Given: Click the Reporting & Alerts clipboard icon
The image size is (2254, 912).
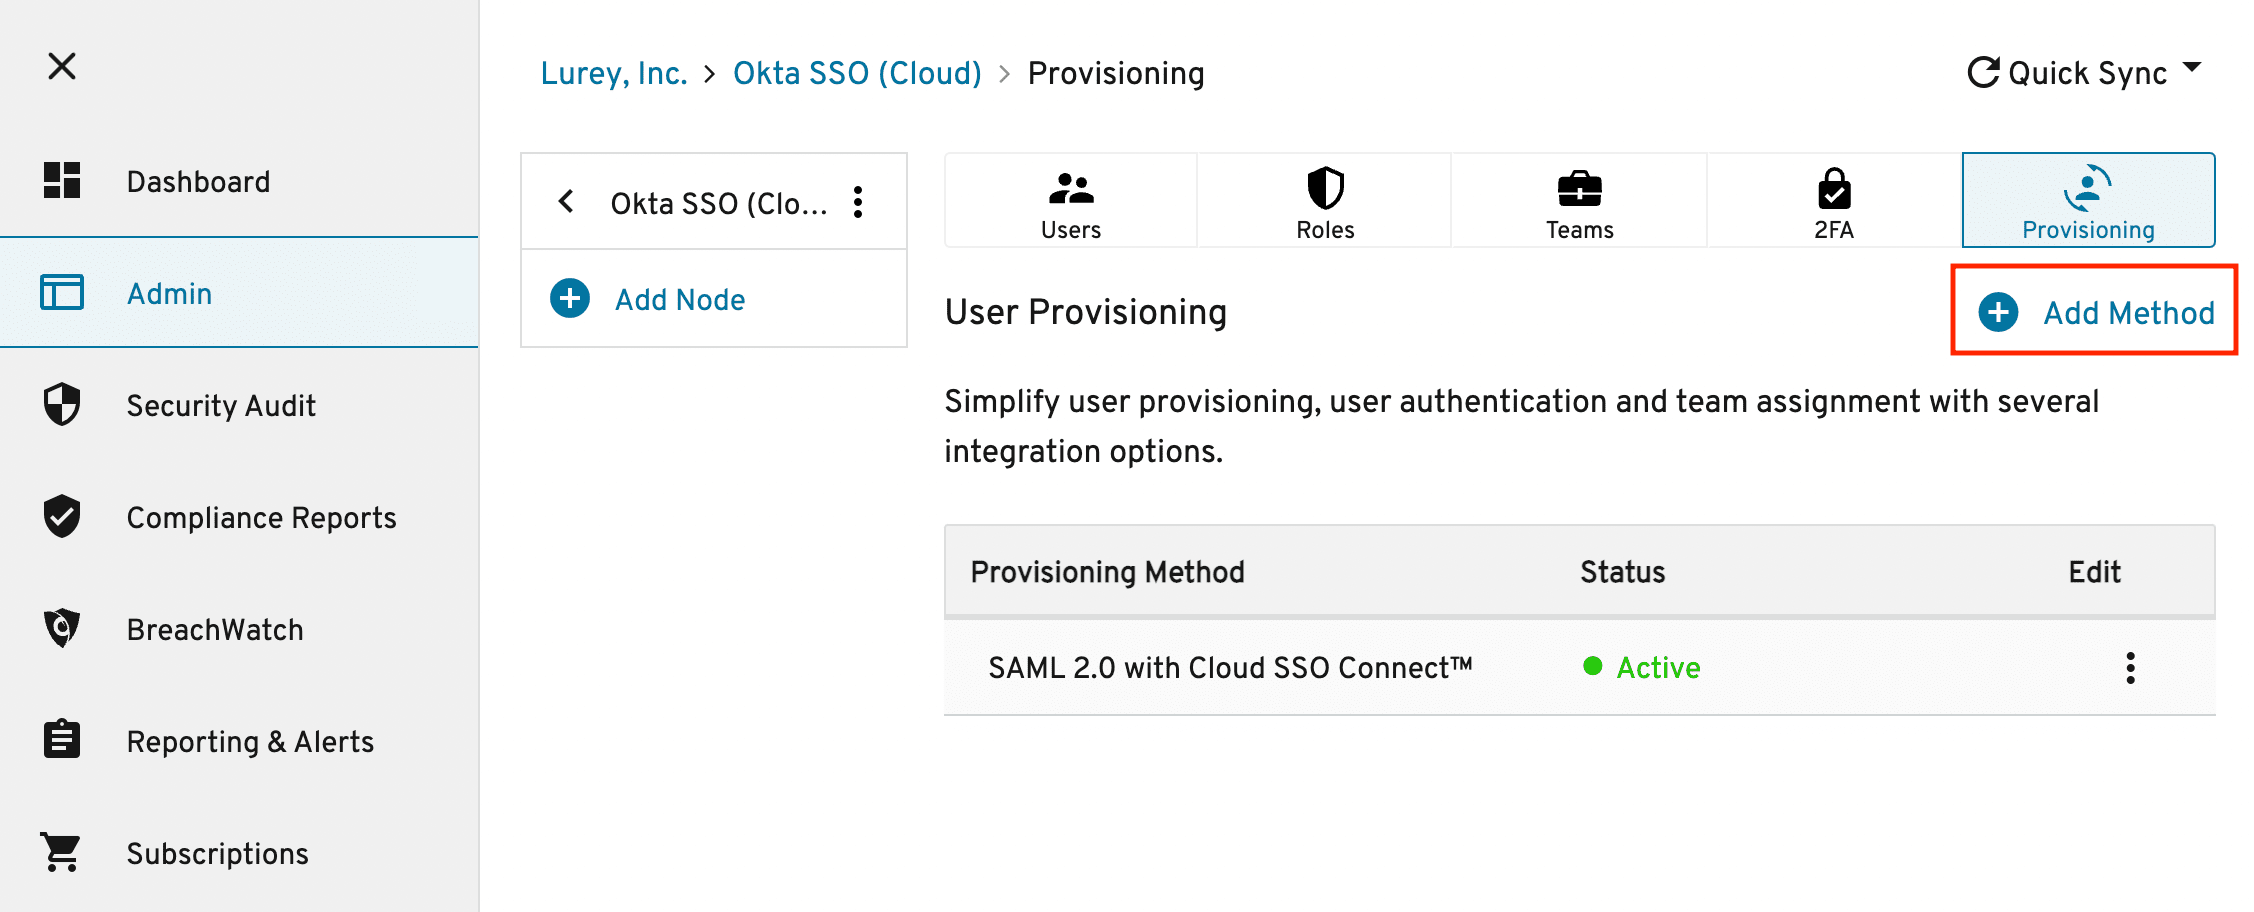Looking at the screenshot, I should pyautogui.click(x=62, y=740).
